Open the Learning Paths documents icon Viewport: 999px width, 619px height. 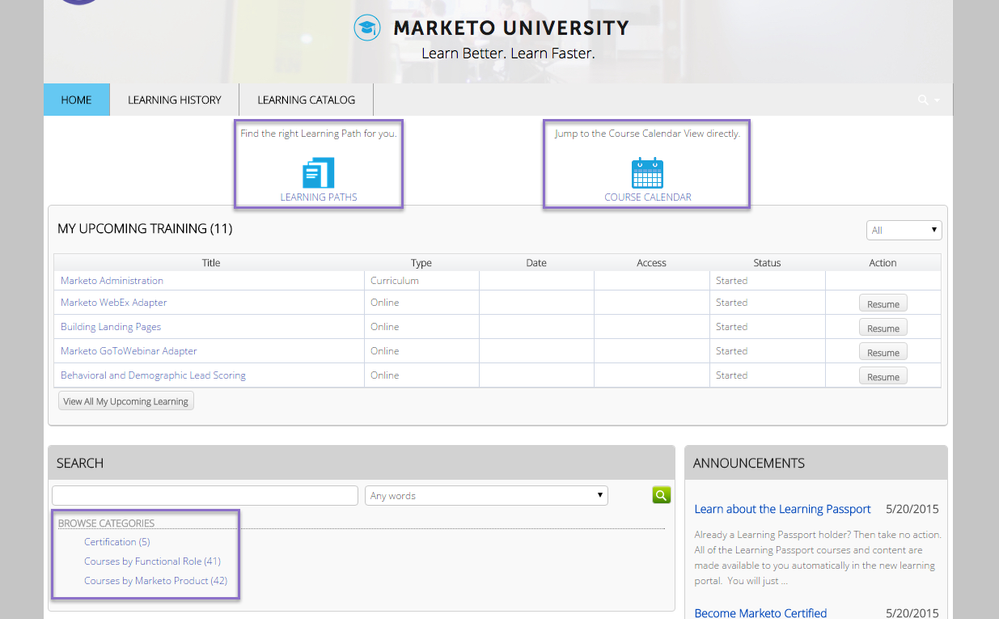click(x=319, y=173)
